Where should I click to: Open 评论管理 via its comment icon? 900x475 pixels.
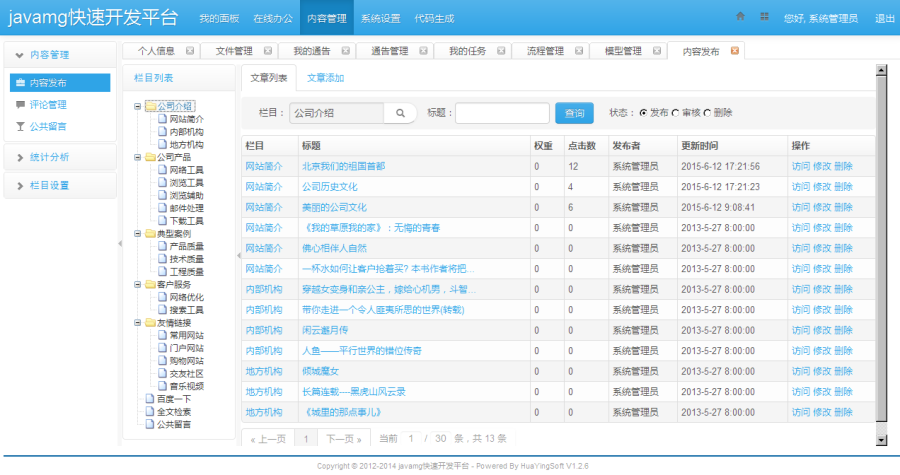[x=21, y=104]
